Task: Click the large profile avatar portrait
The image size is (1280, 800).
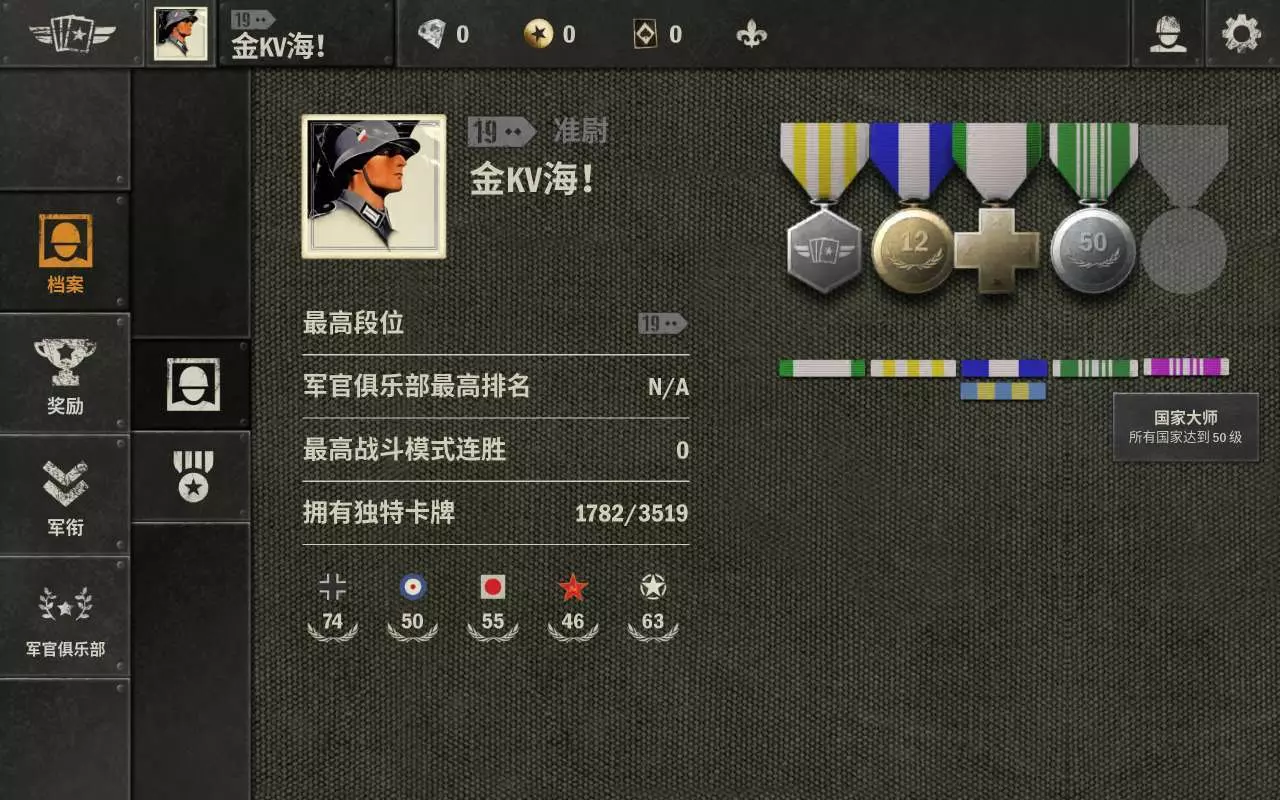Action: 374,186
